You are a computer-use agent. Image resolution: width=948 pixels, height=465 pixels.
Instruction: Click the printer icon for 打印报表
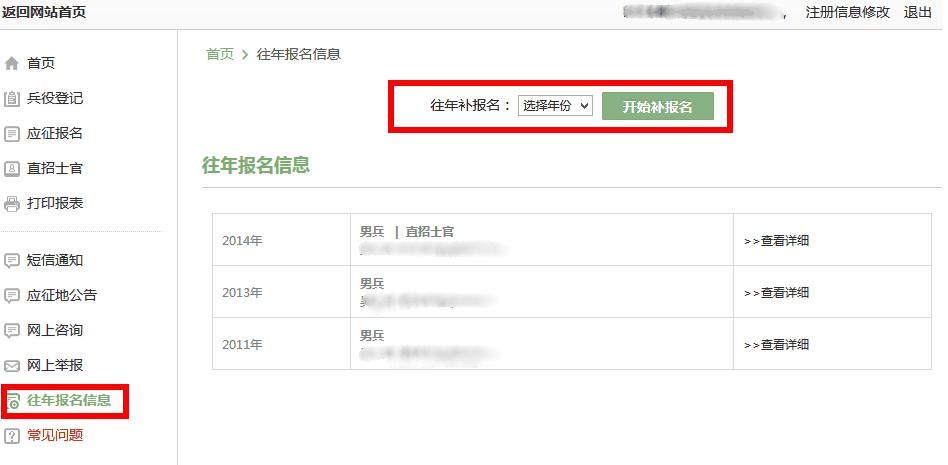12,204
